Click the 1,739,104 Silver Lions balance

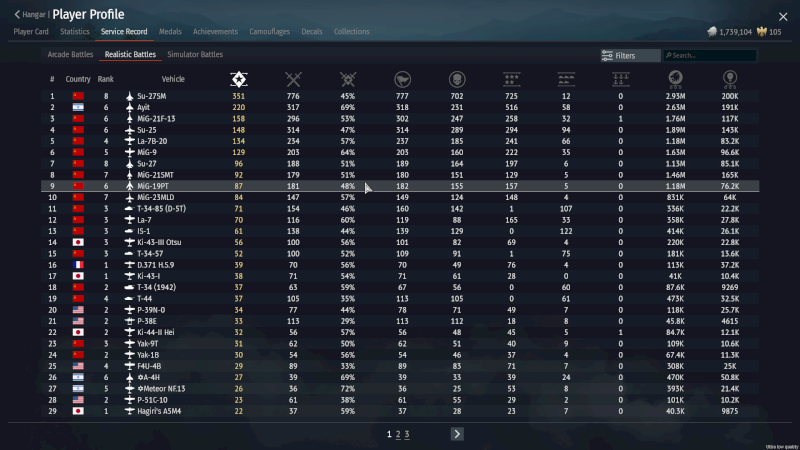click(736, 32)
